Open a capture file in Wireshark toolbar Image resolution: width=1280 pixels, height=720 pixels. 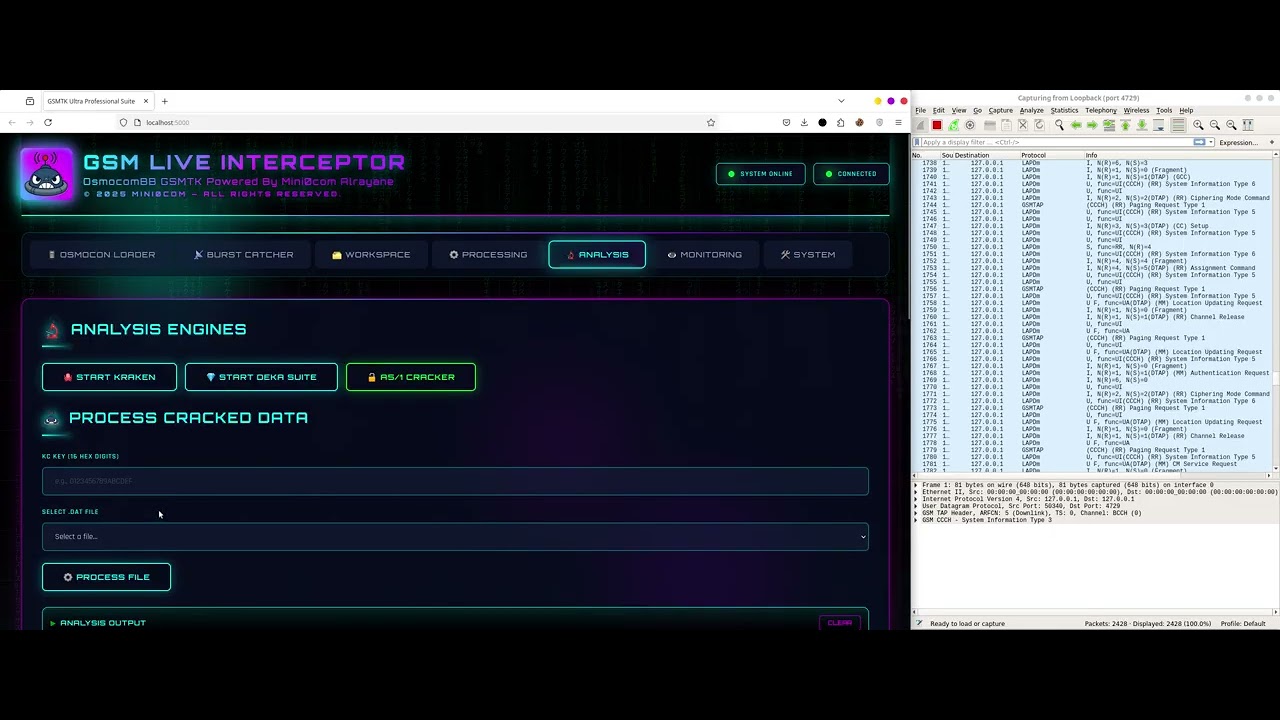tap(990, 125)
